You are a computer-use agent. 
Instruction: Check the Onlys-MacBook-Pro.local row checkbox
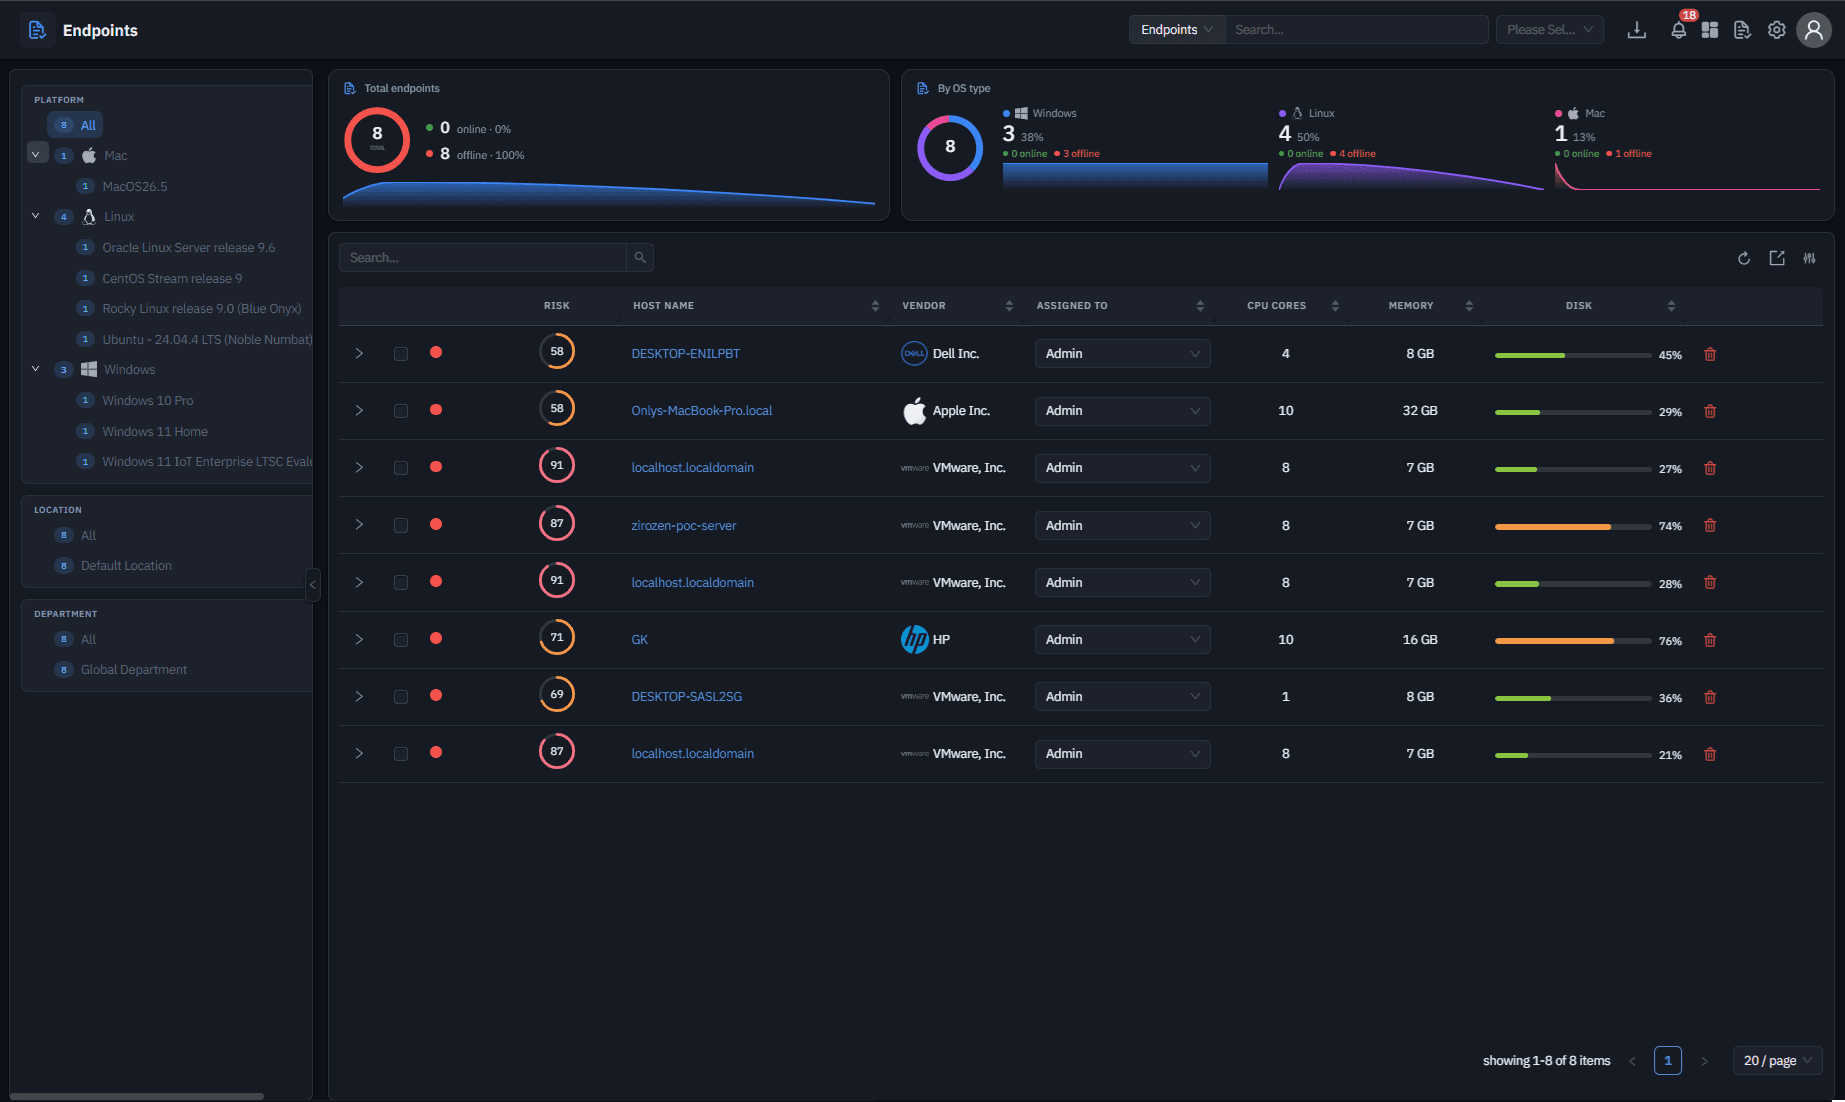(401, 411)
